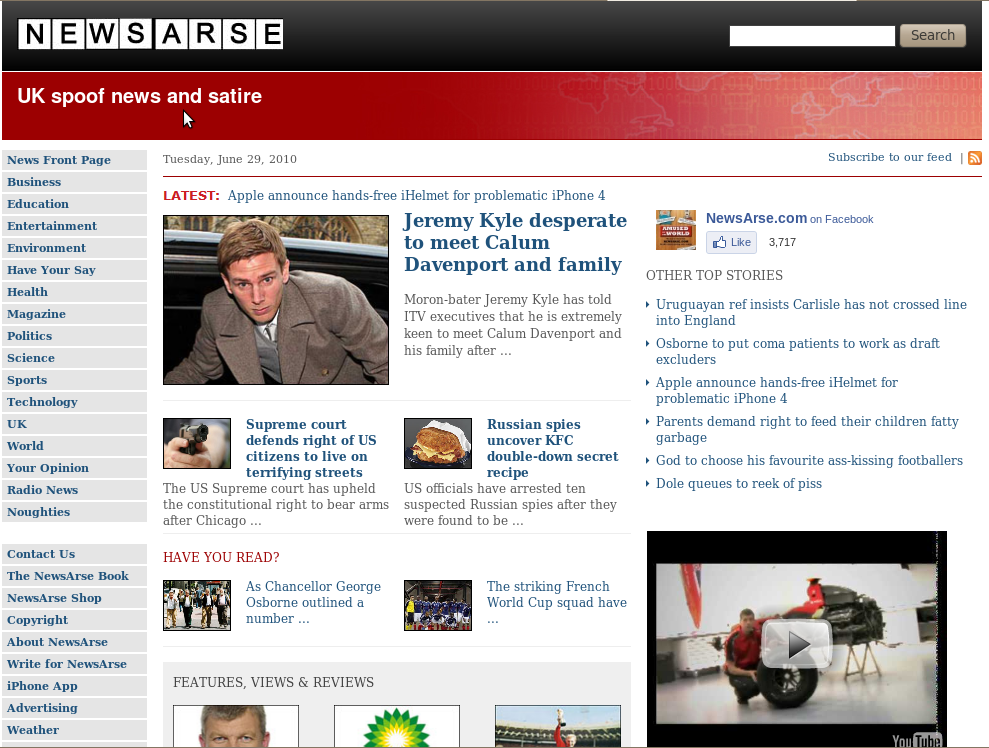Open the Business section
989x748 pixels.
click(x=74, y=182)
